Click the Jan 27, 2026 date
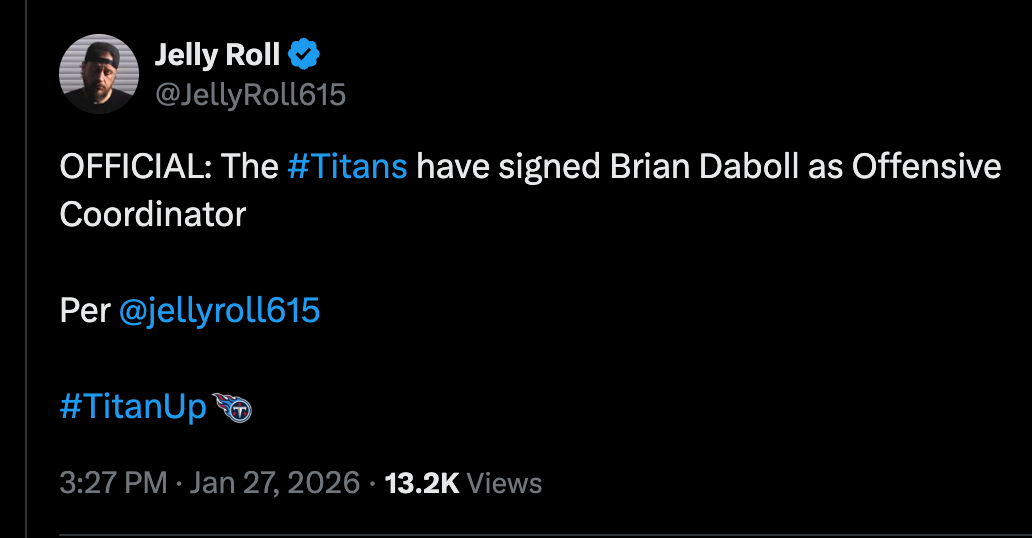Image resolution: width=1032 pixels, height=538 pixels. [274, 483]
